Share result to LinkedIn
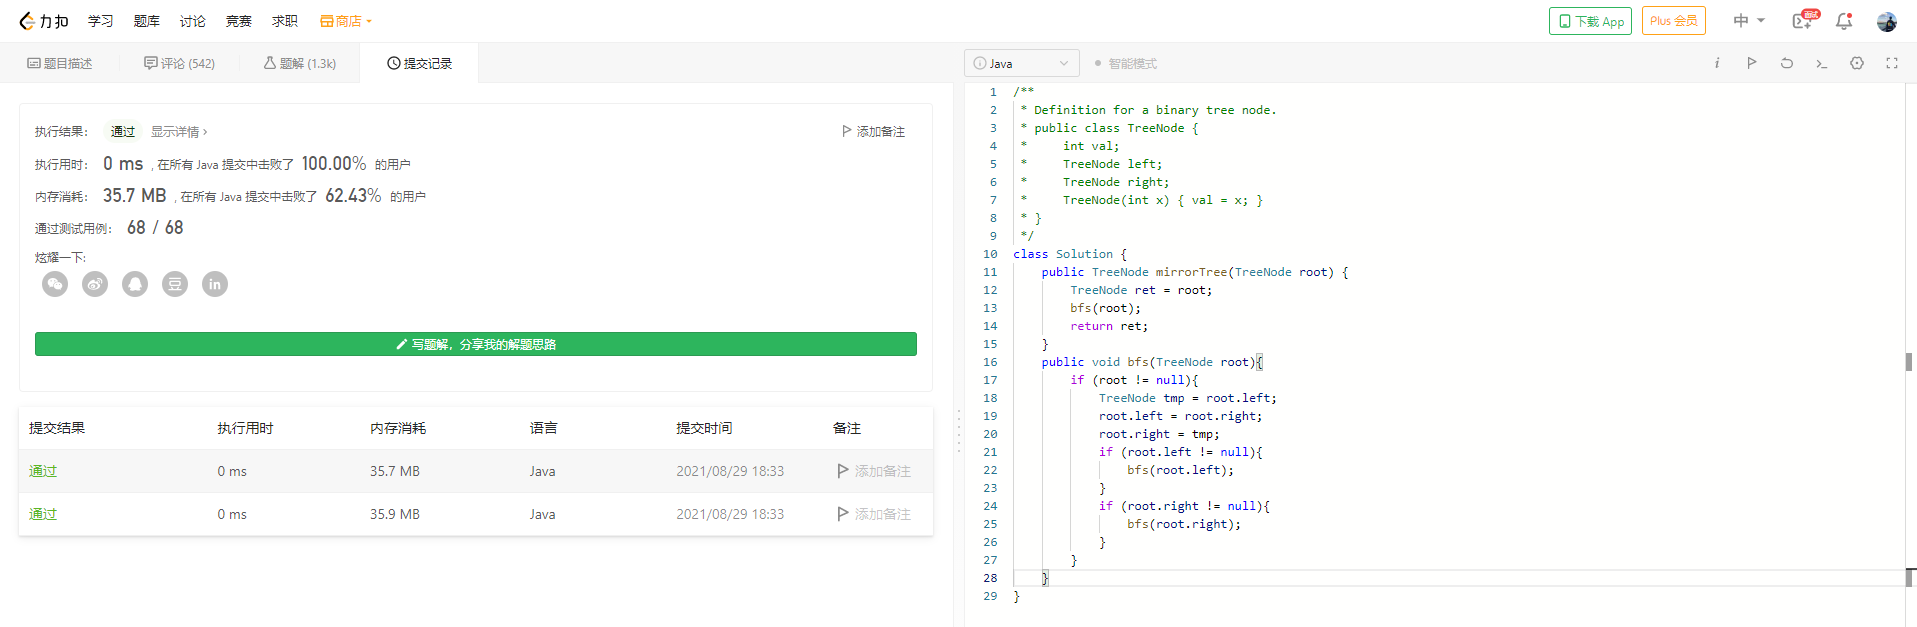The width and height of the screenshot is (1917, 627). coord(215,284)
